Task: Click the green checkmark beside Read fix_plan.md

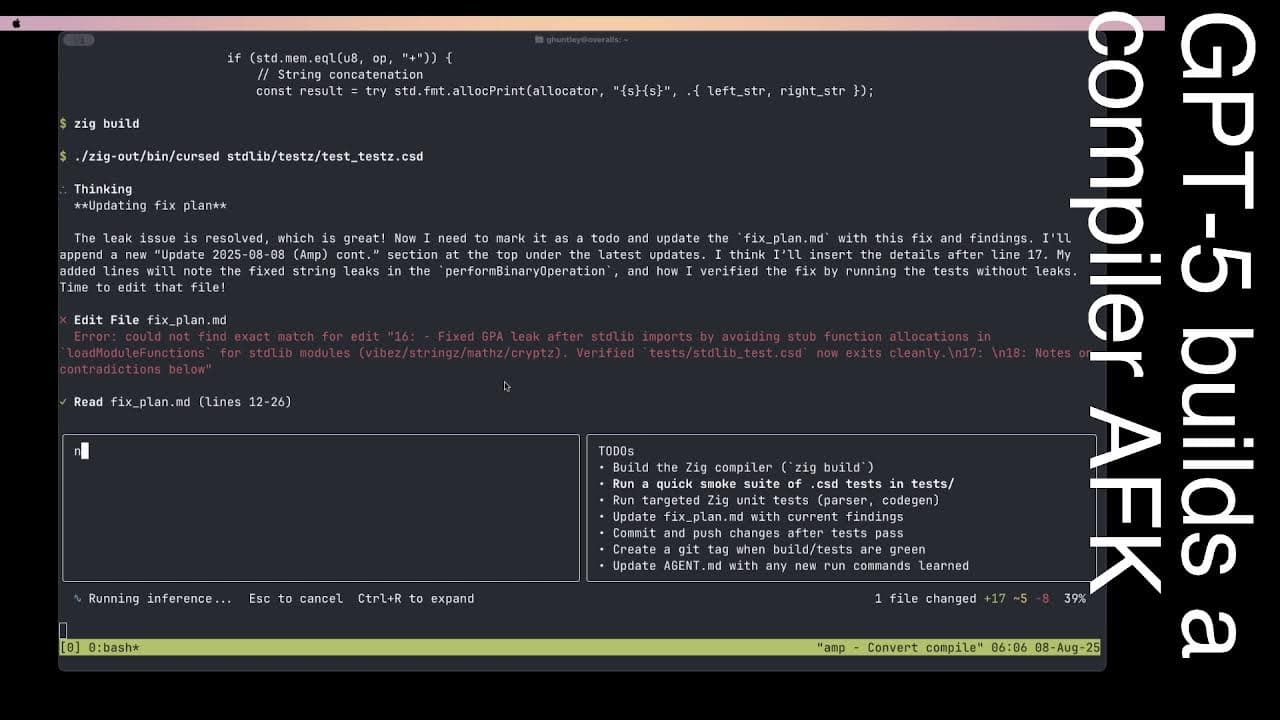Action: (x=63, y=401)
